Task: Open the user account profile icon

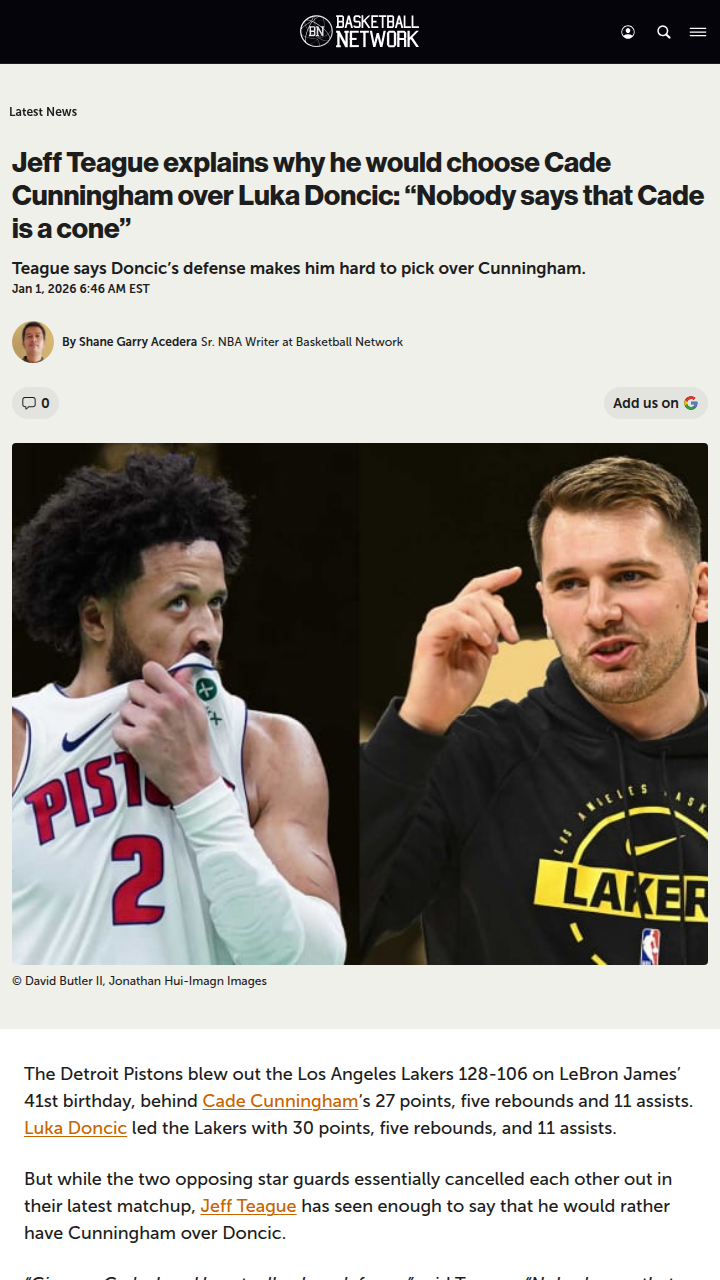Action: 628,32
